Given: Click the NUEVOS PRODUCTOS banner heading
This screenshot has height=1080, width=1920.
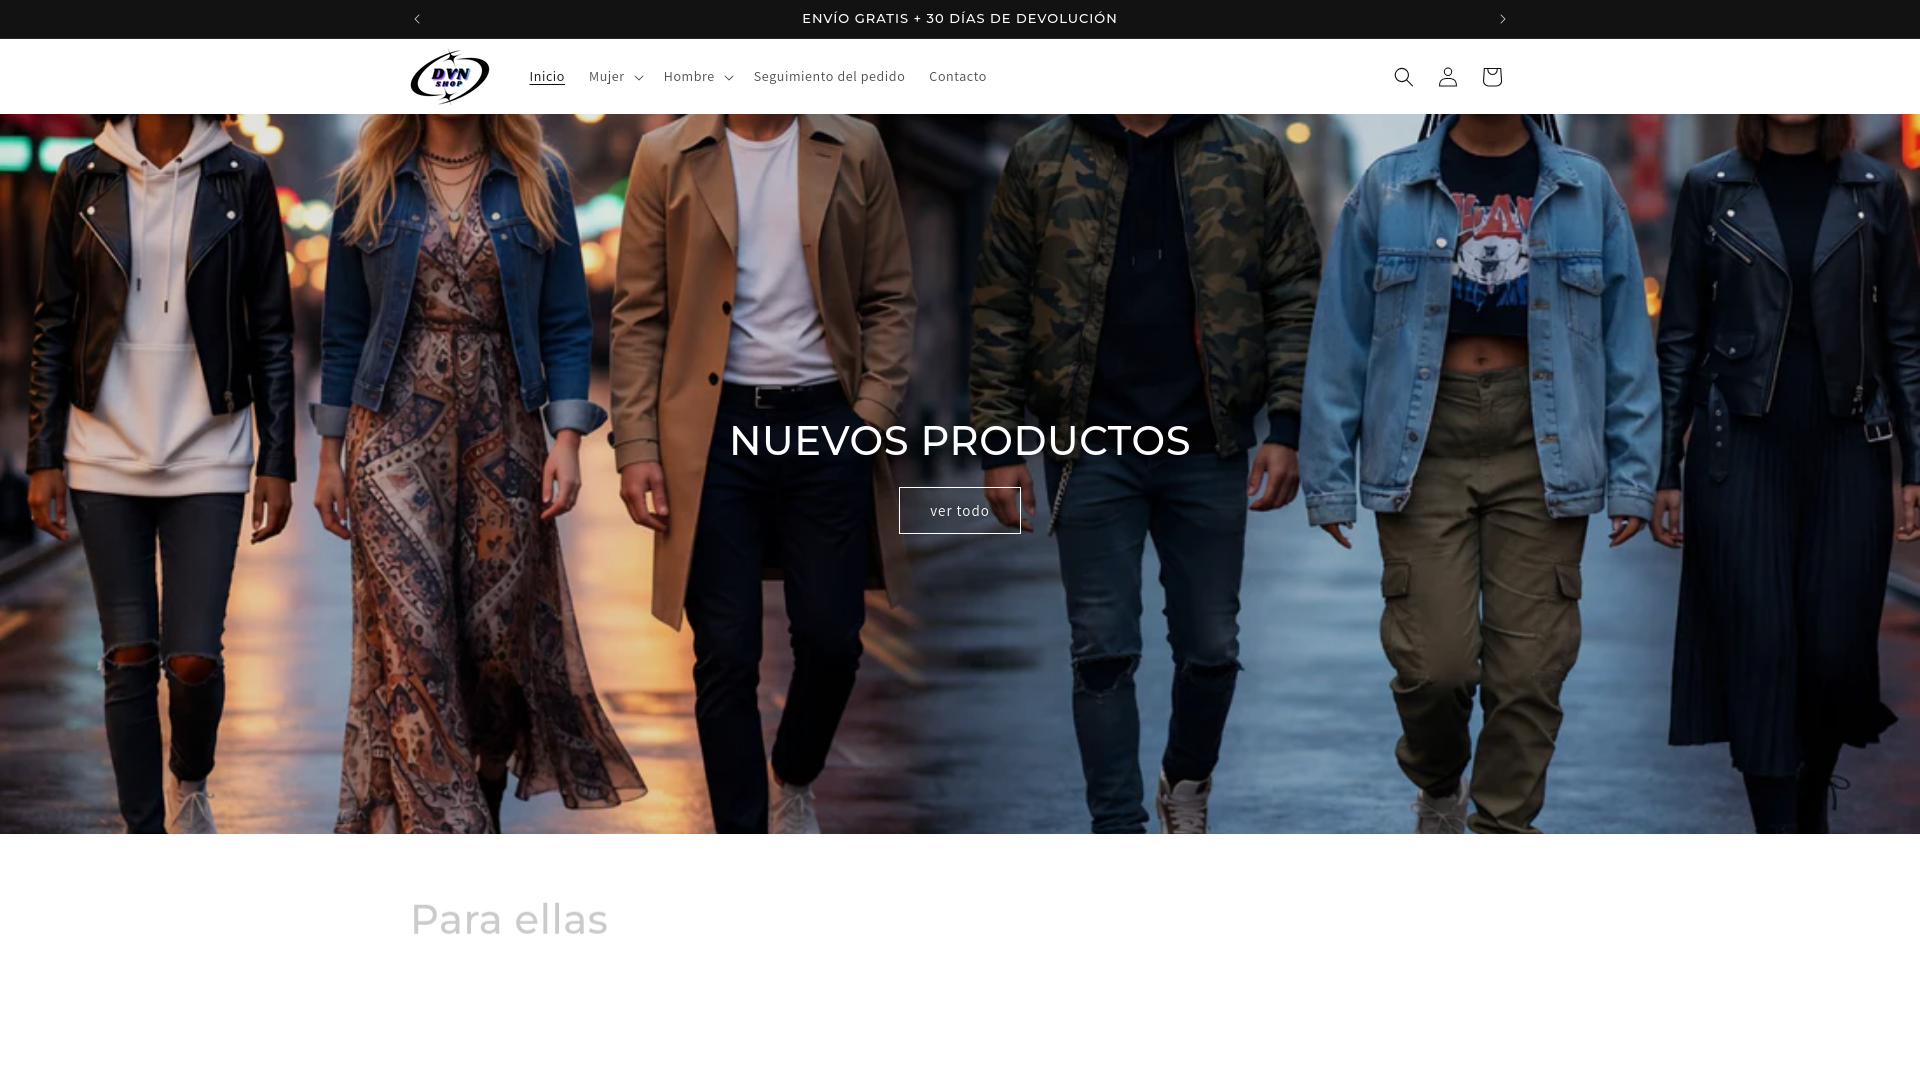Looking at the screenshot, I should (960, 441).
